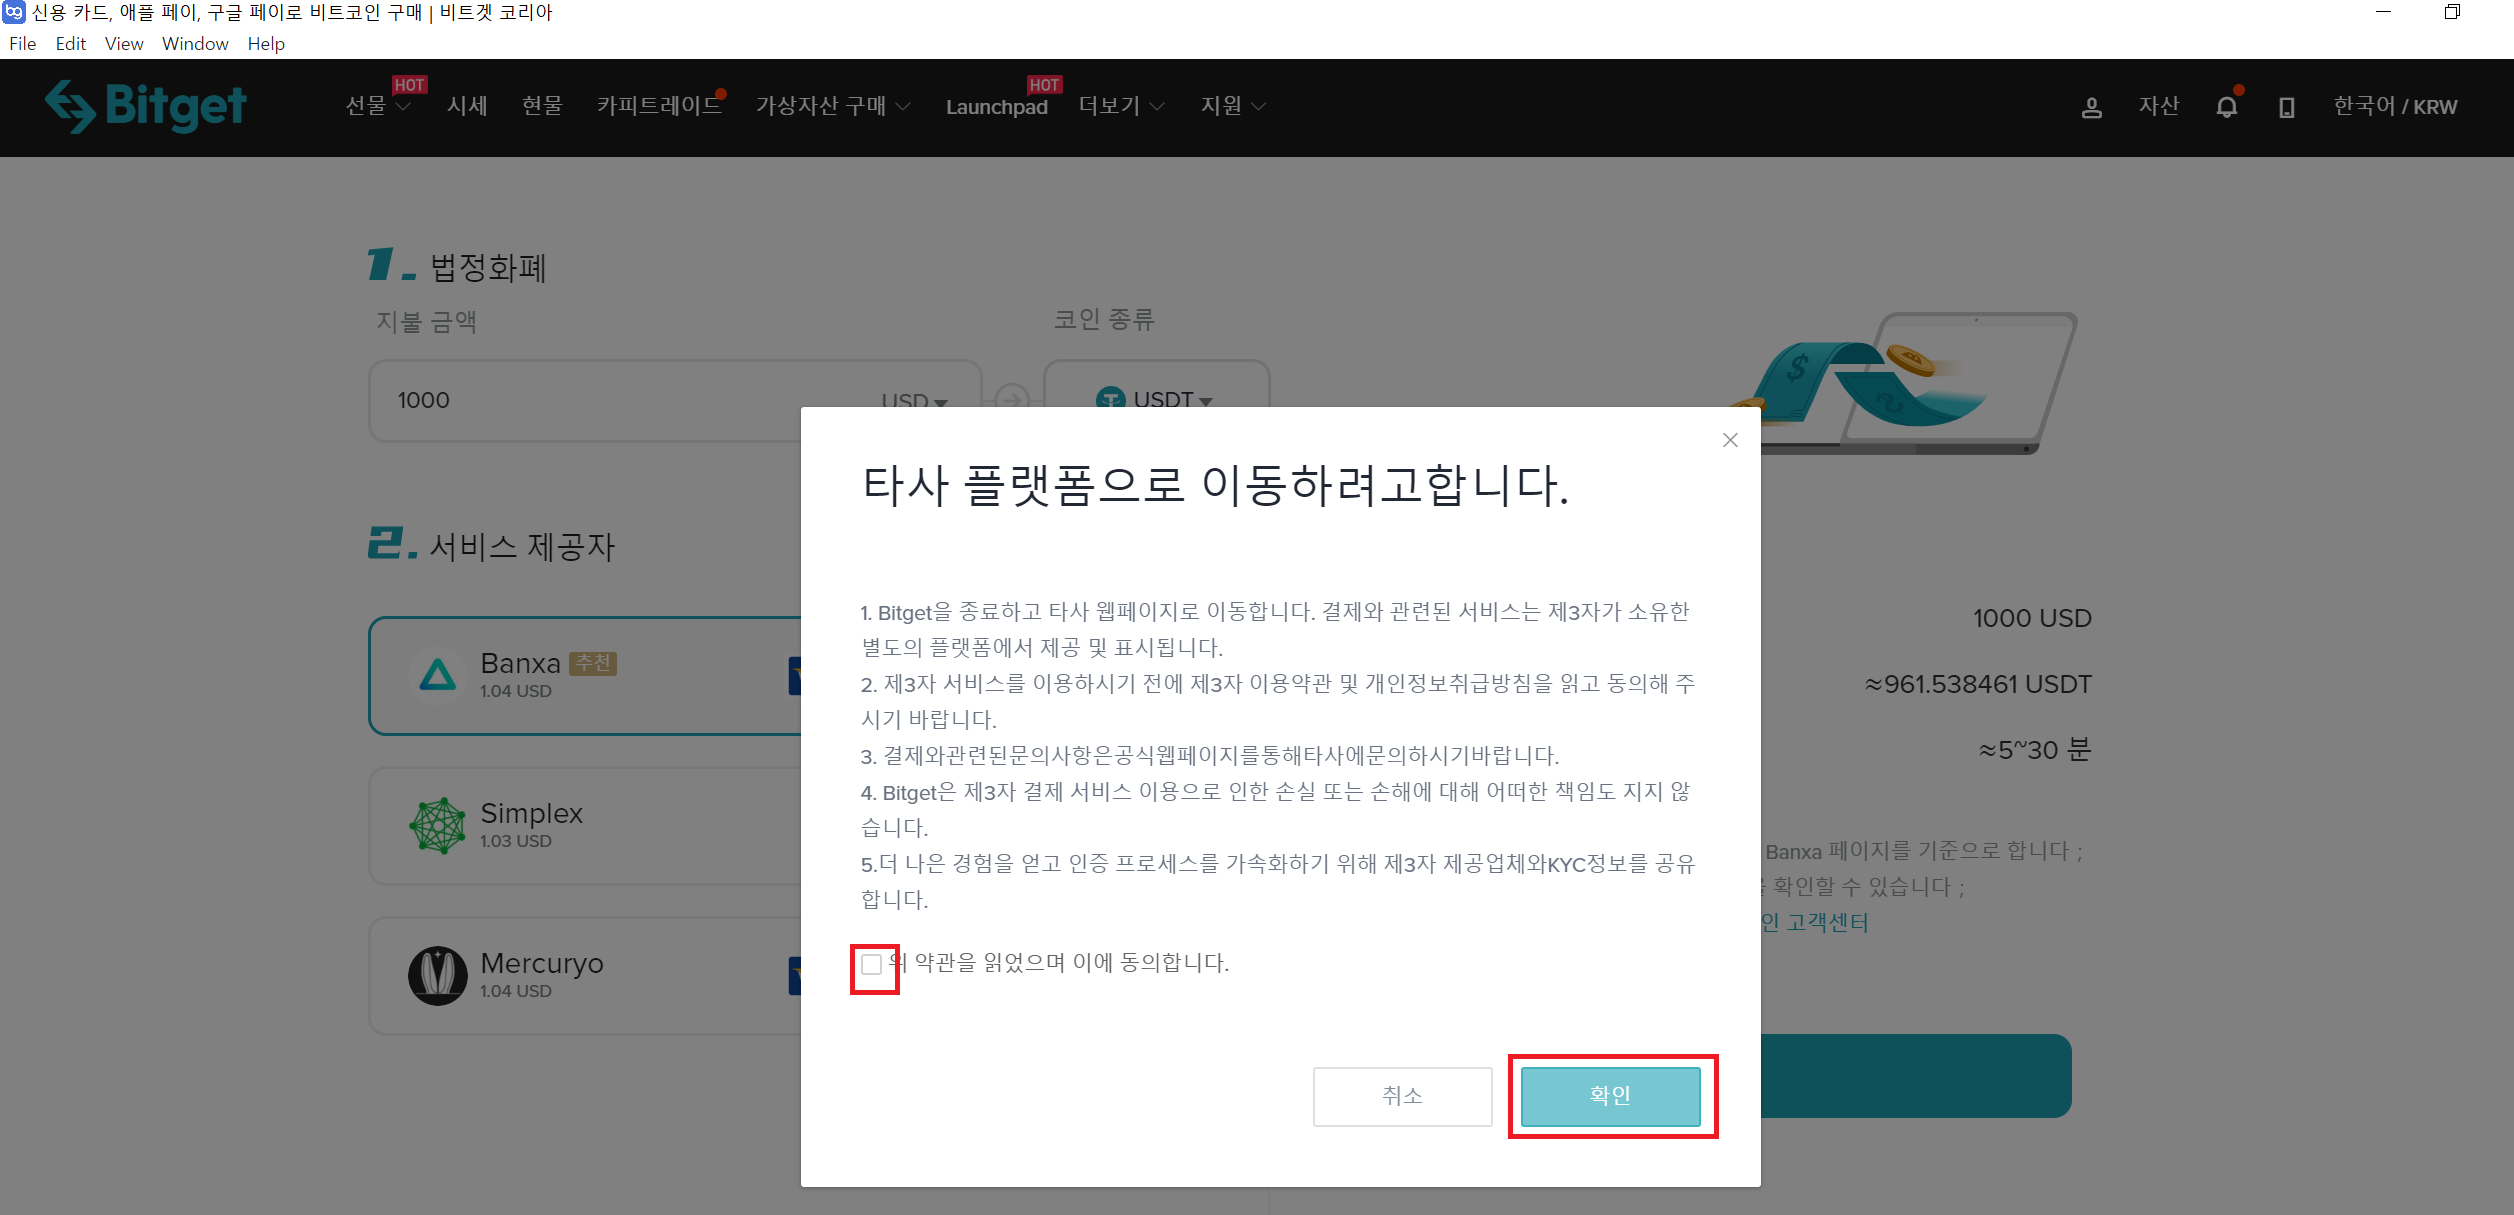Restore the window using title bar button
Image resolution: width=2514 pixels, height=1215 pixels.
tap(2452, 12)
